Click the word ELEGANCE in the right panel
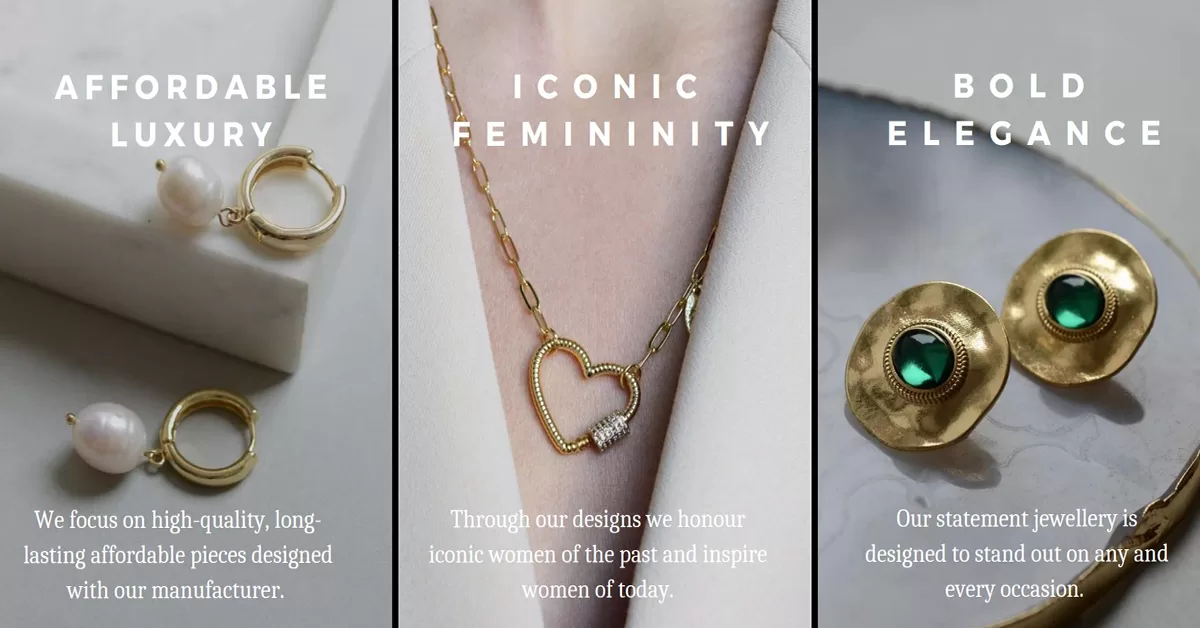 (1026, 134)
